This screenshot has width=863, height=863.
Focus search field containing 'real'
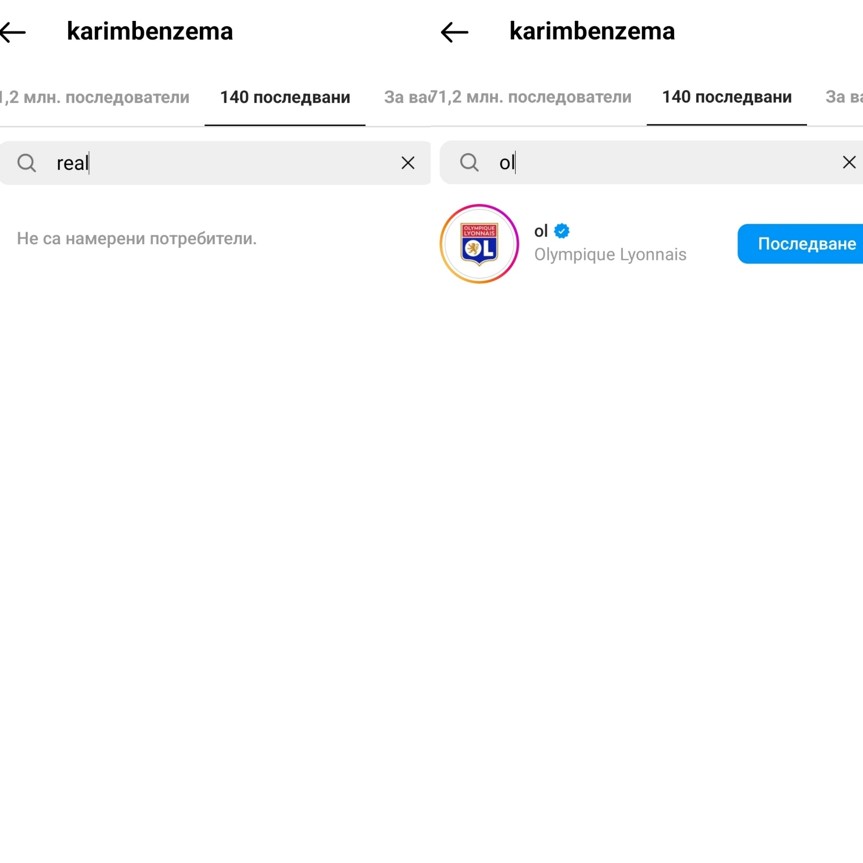point(215,163)
